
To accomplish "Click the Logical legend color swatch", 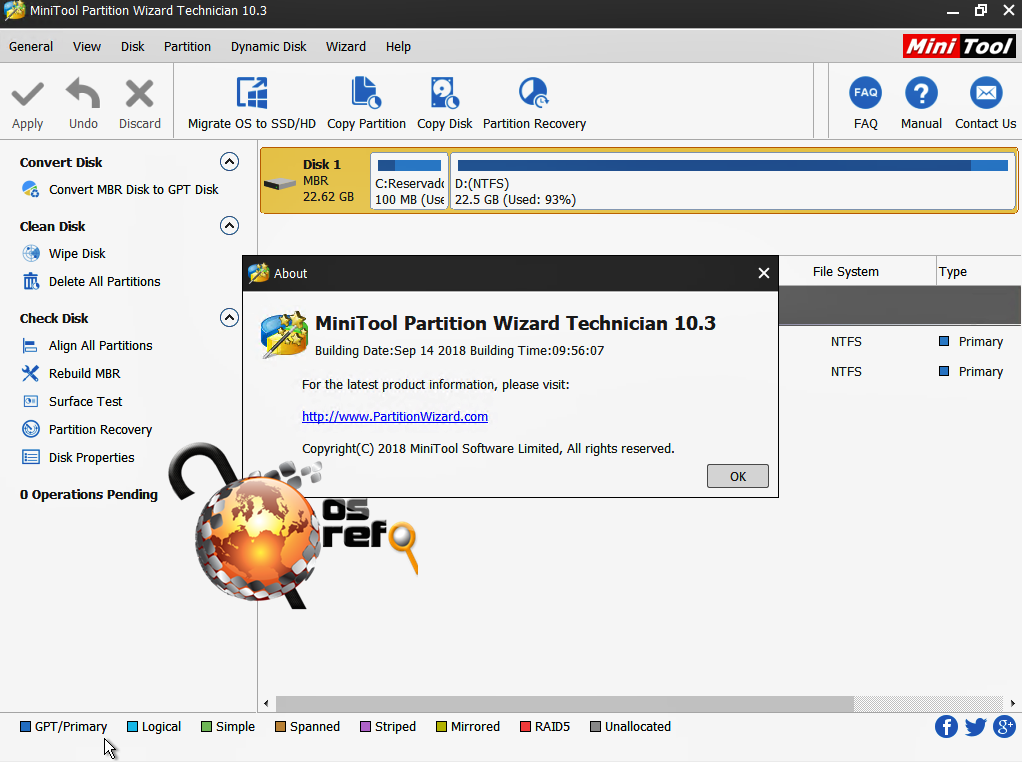I will 132,726.
